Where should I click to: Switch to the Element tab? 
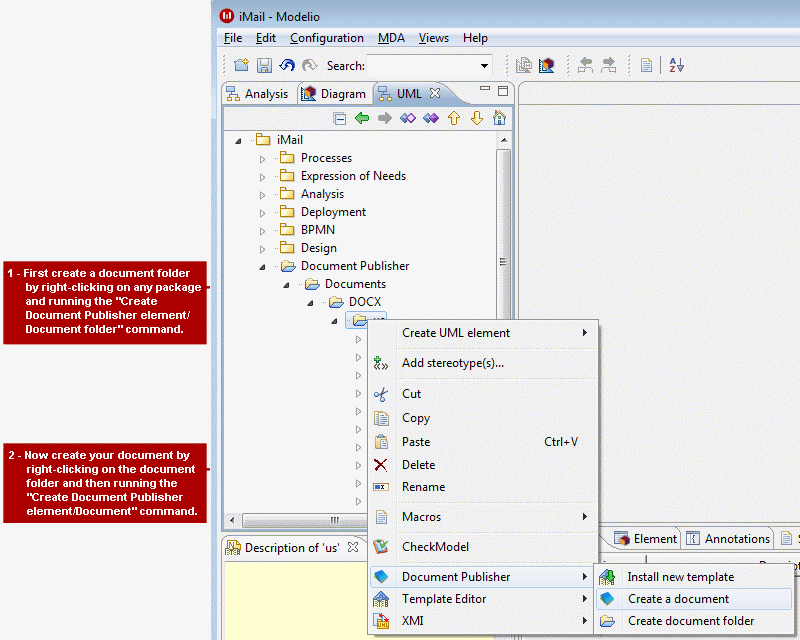(646, 538)
